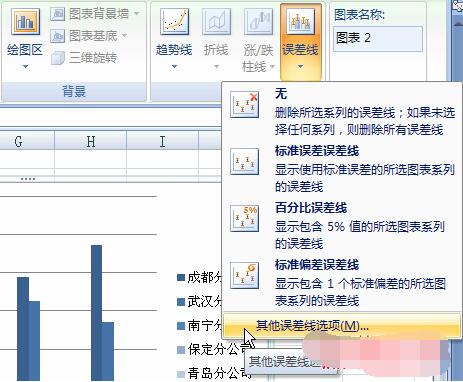Click the 图表名称 input field
Image resolution: width=463 pixels, height=382 pixels.
(378, 39)
